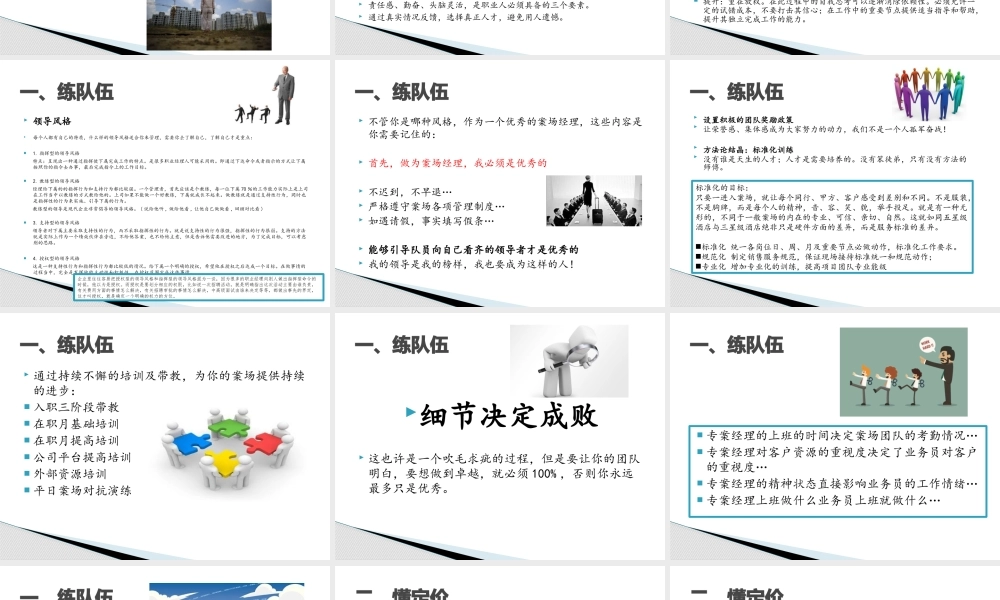This screenshot has height=600, width=1000.
Task: Click the bullet 在职月提高培训
Action: pyautogui.click(x=76, y=440)
